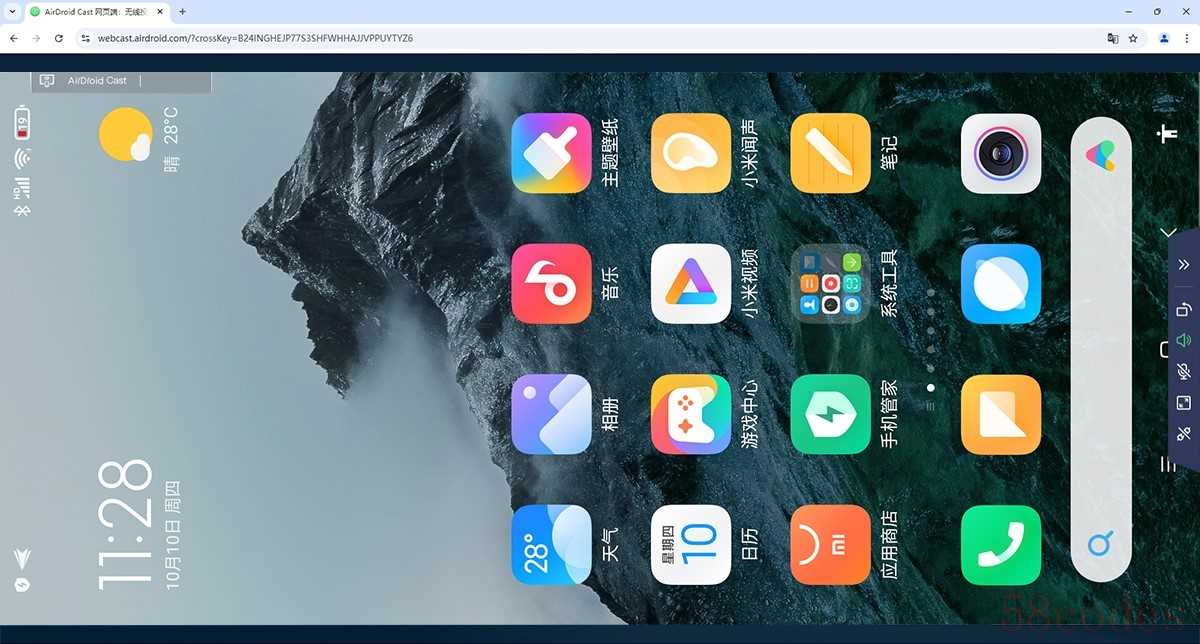Enter fullscreen from AirDroid side panel
This screenshot has height=644, width=1200.
tap(1184, 402)
